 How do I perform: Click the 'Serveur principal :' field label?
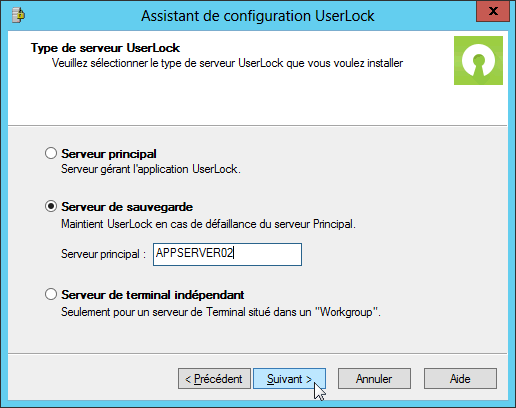pyautogui.click(x=103, y=254)
